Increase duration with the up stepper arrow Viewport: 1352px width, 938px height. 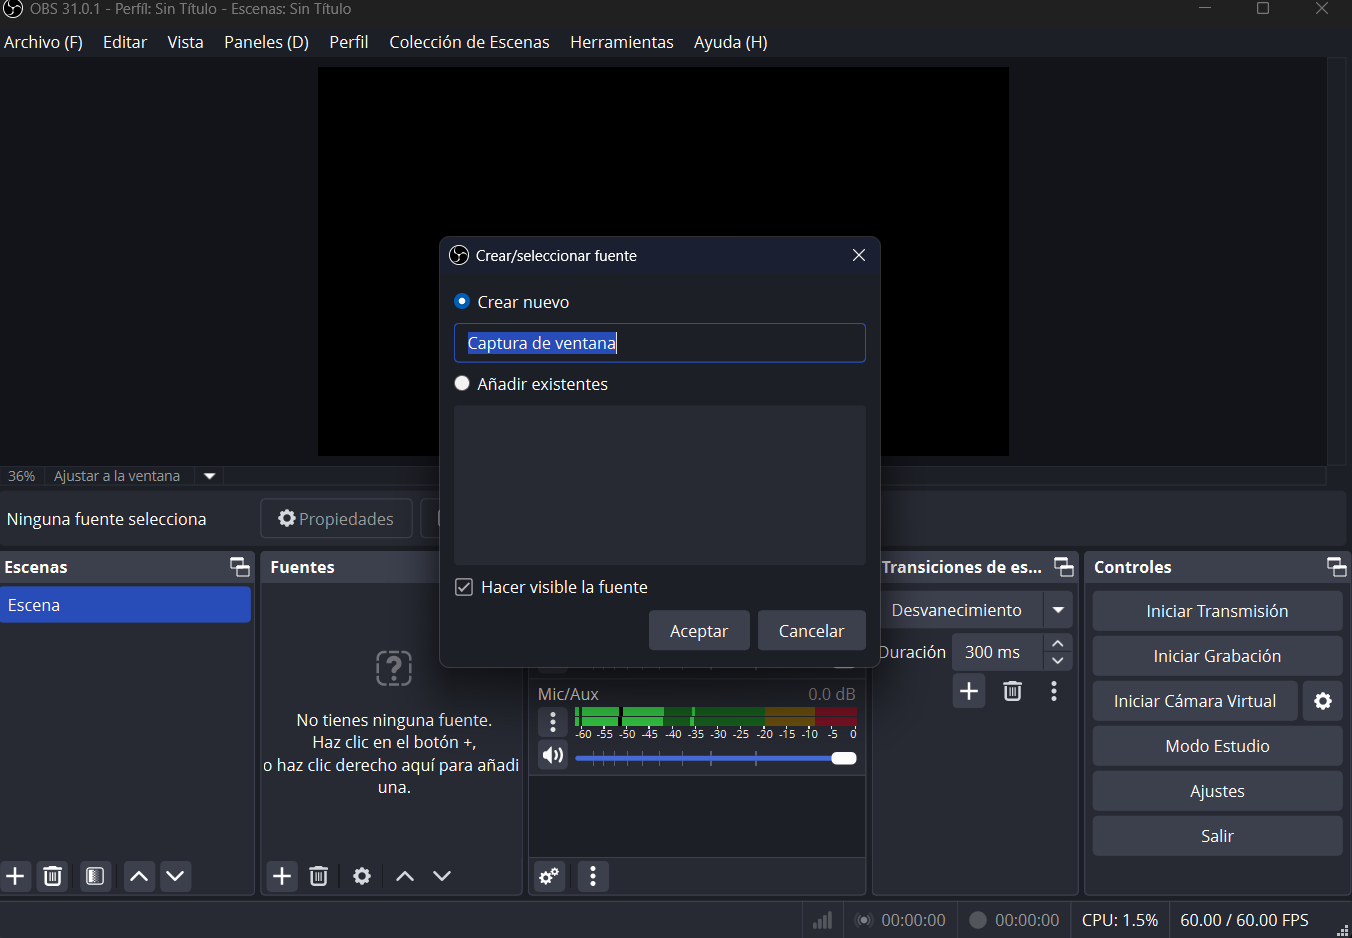1057,643
